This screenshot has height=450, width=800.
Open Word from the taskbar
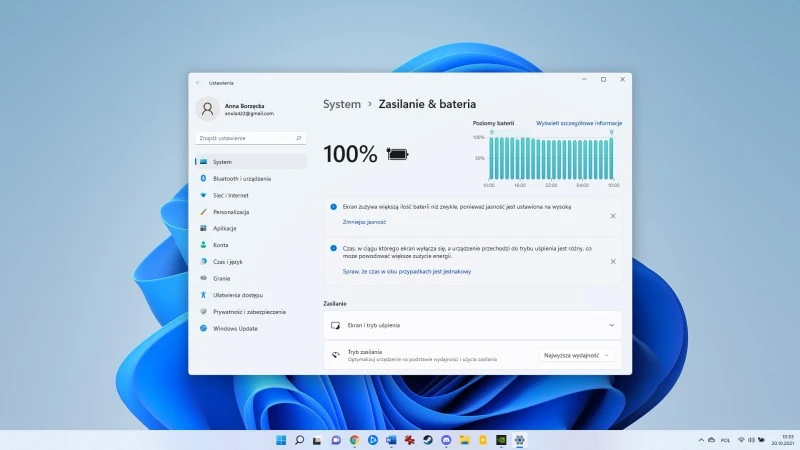coord(391,440)
